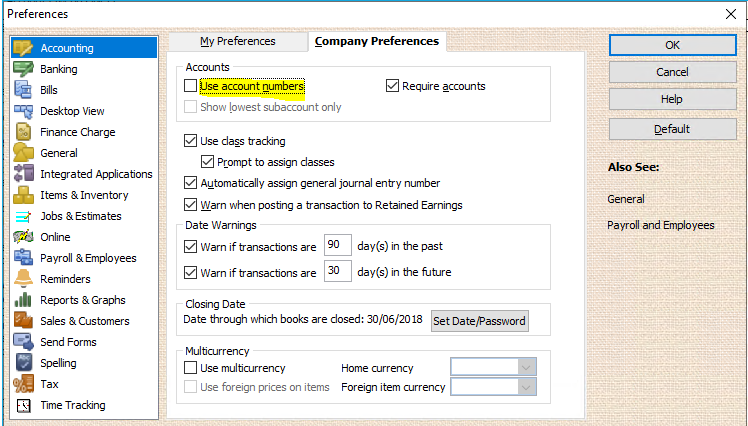Image resolution: width=748 pixels, height=426 pixels.
Task: Switch to the My Preferences tab
Action: [x=238, y=42]
